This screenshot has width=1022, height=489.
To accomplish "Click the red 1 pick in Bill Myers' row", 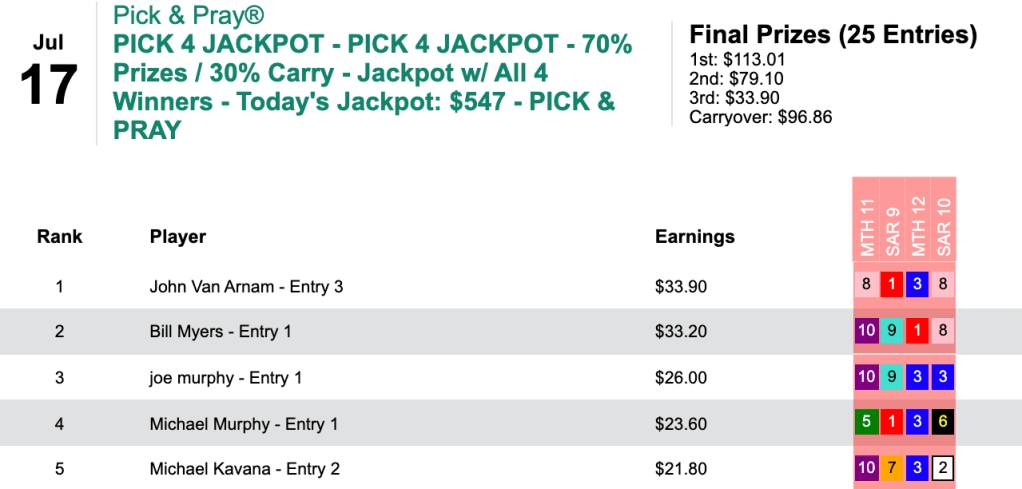I will tap(918, 331).
